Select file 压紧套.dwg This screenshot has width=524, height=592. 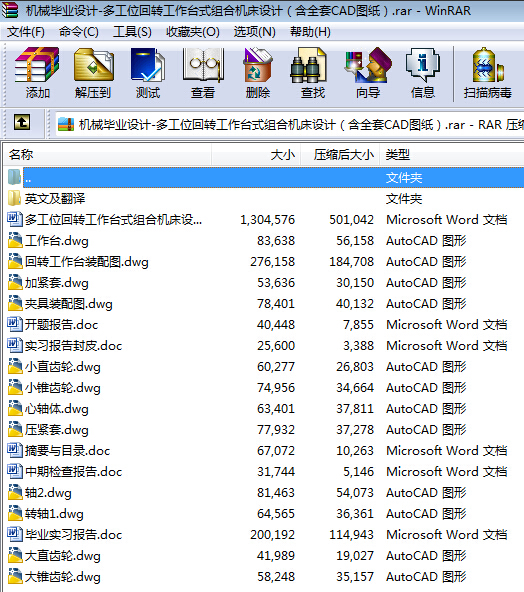(57, 430)
